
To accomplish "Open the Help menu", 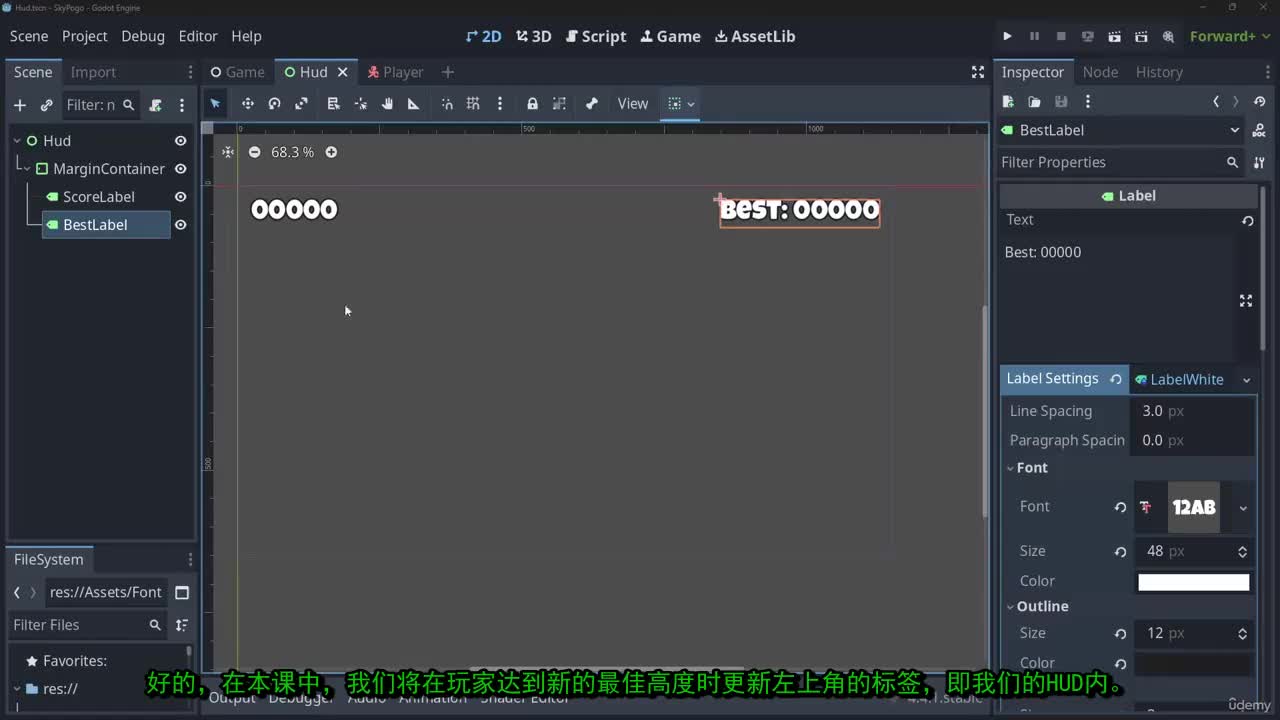I will tap(246, 36).
